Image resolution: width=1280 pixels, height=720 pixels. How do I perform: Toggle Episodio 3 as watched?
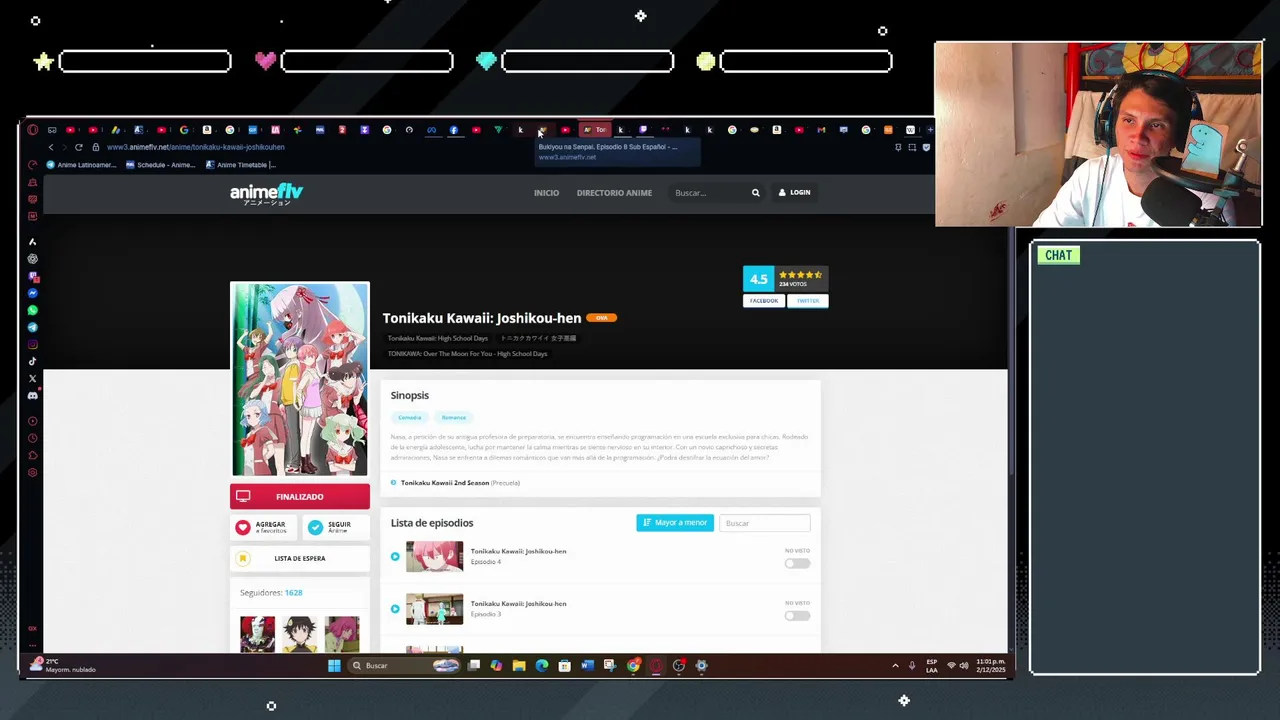(797, 615)
